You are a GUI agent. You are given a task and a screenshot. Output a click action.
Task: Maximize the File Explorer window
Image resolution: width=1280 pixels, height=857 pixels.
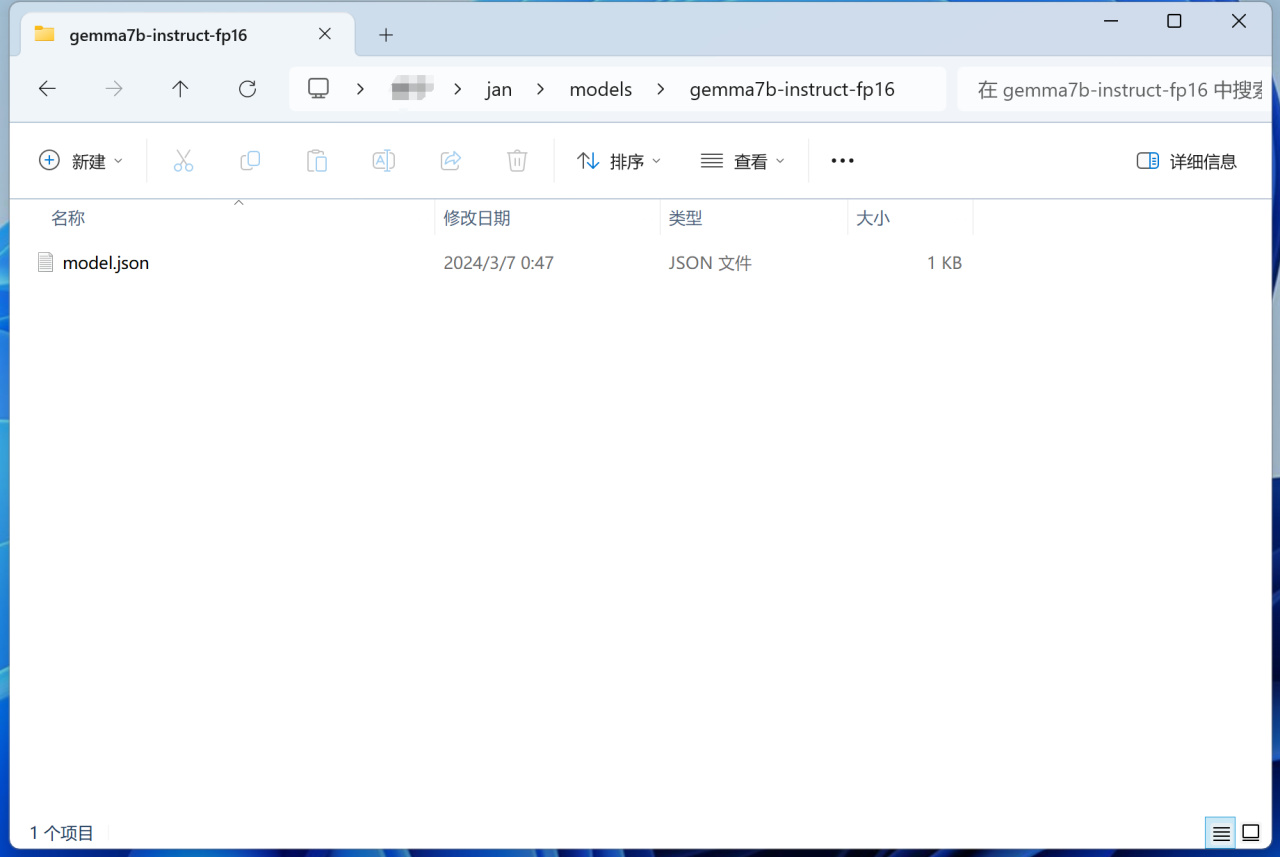click(1175, 21)
